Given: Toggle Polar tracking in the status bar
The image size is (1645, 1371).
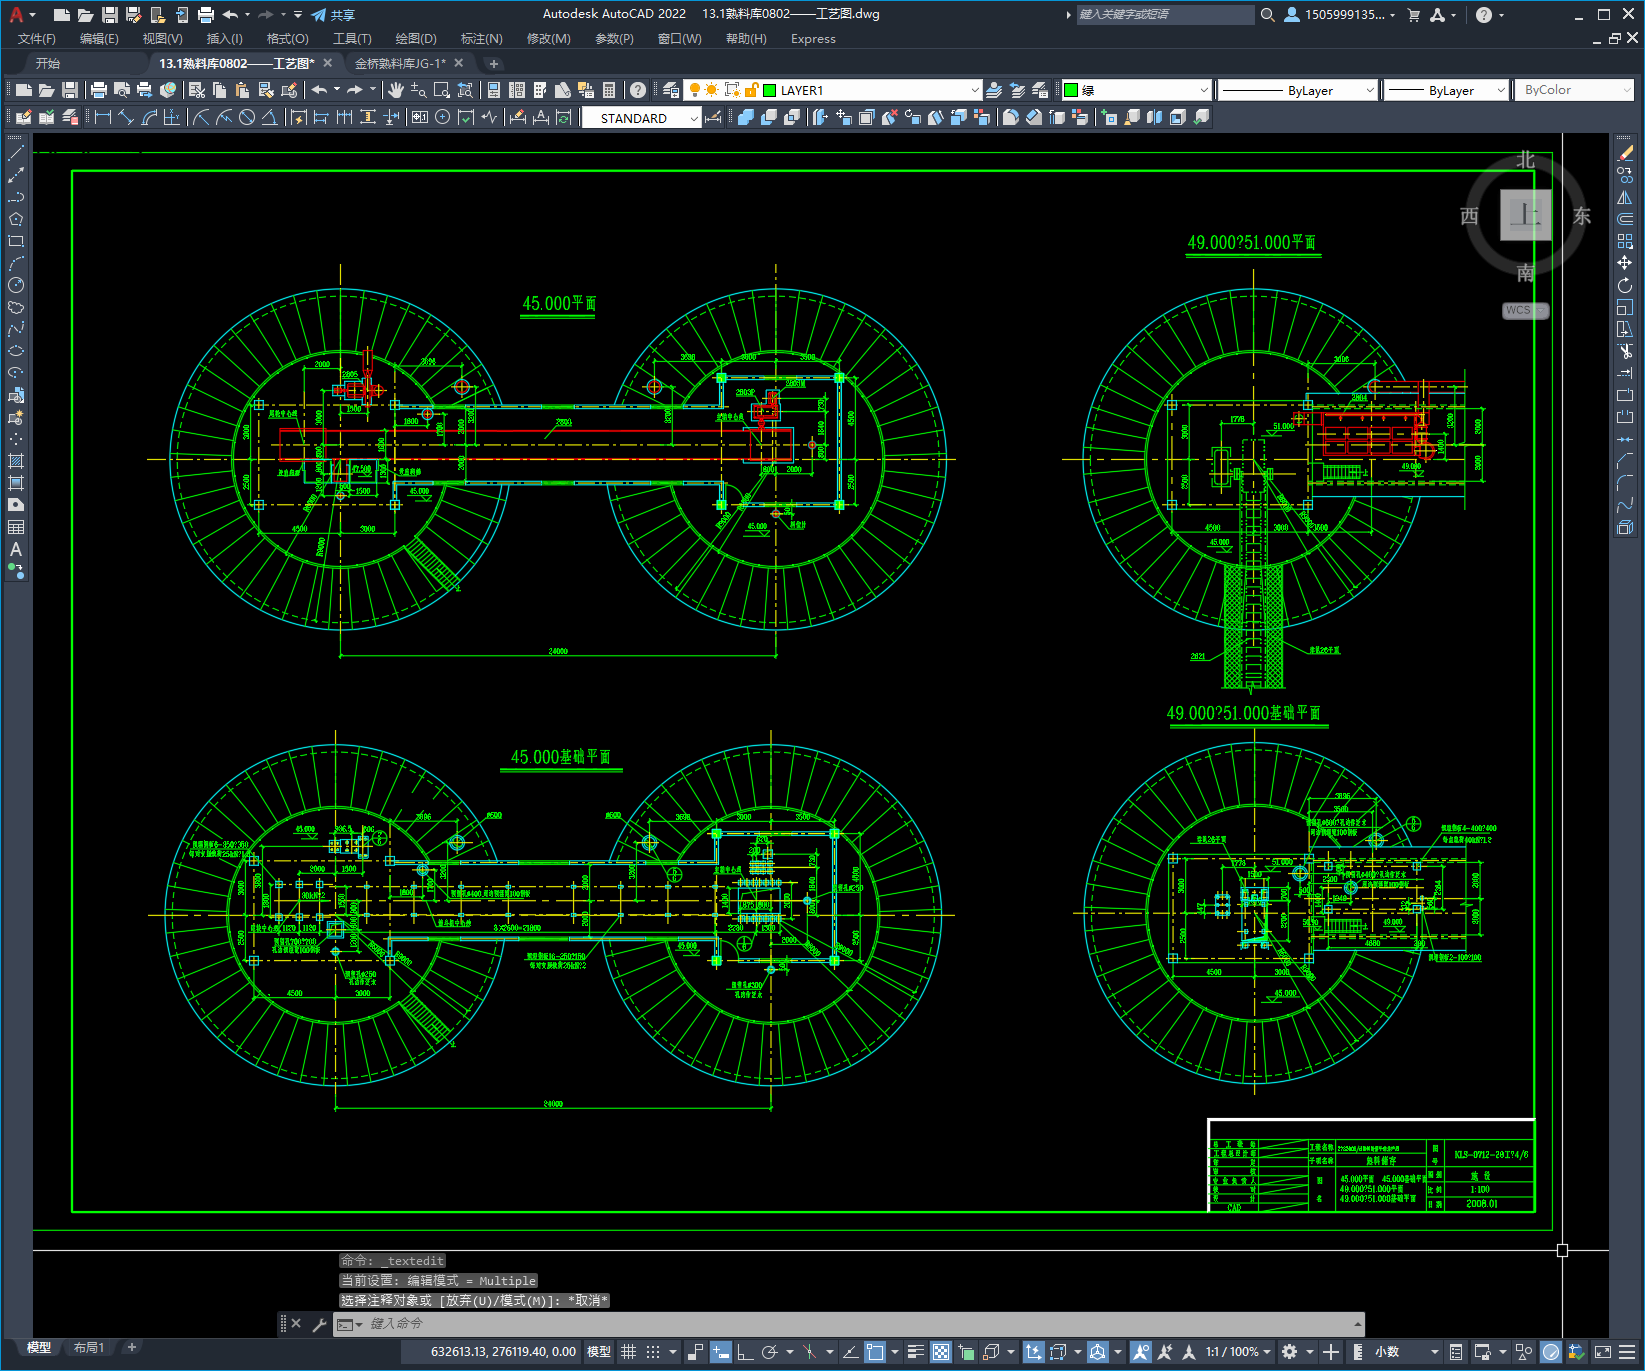Looking at the screenshot, I should tap(769, 1352).
